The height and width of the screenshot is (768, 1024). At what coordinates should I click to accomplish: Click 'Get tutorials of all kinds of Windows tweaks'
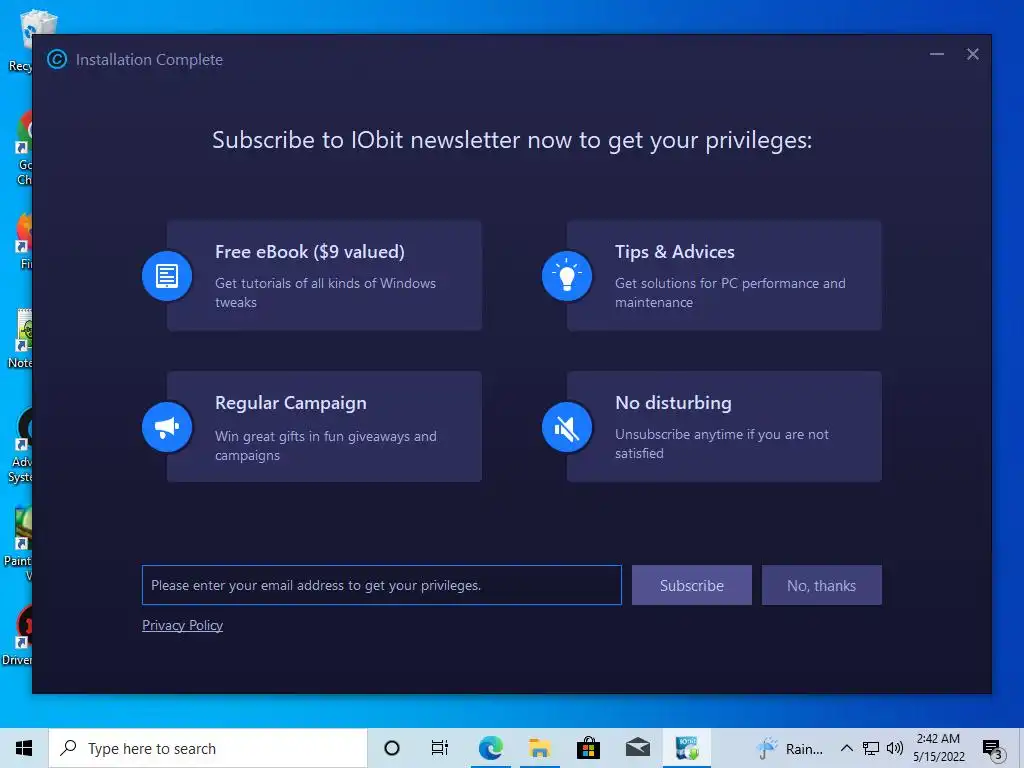(x=325, y=293)
